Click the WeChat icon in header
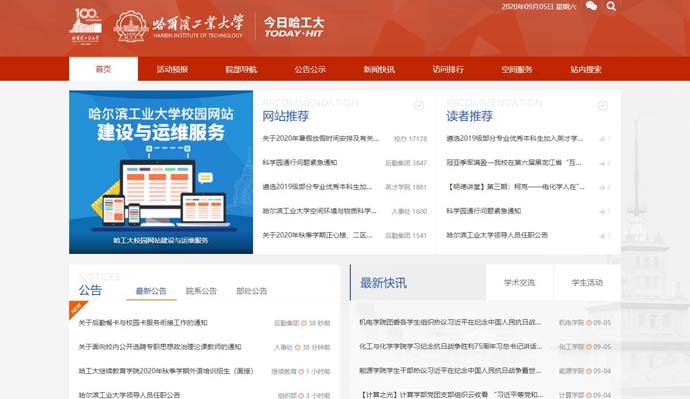The height and width of the screenshot is (399, 690). click(x=591, y=6)
